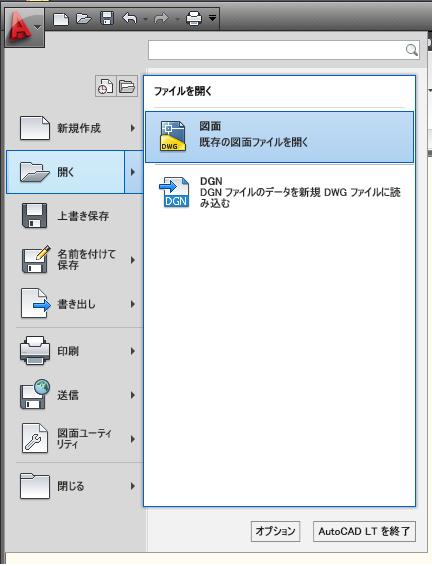Choose 図面 to open existing drawing file
This screenshot has width=432, height=566.
click(279, 137)
